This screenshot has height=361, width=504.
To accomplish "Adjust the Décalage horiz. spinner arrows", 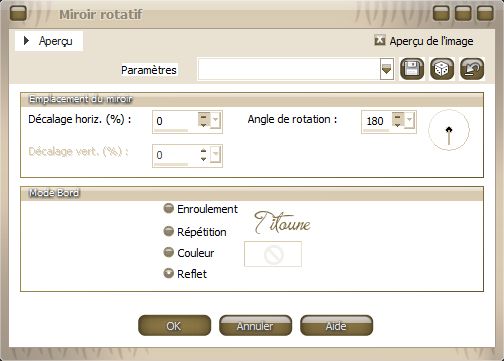I will 204,120.
